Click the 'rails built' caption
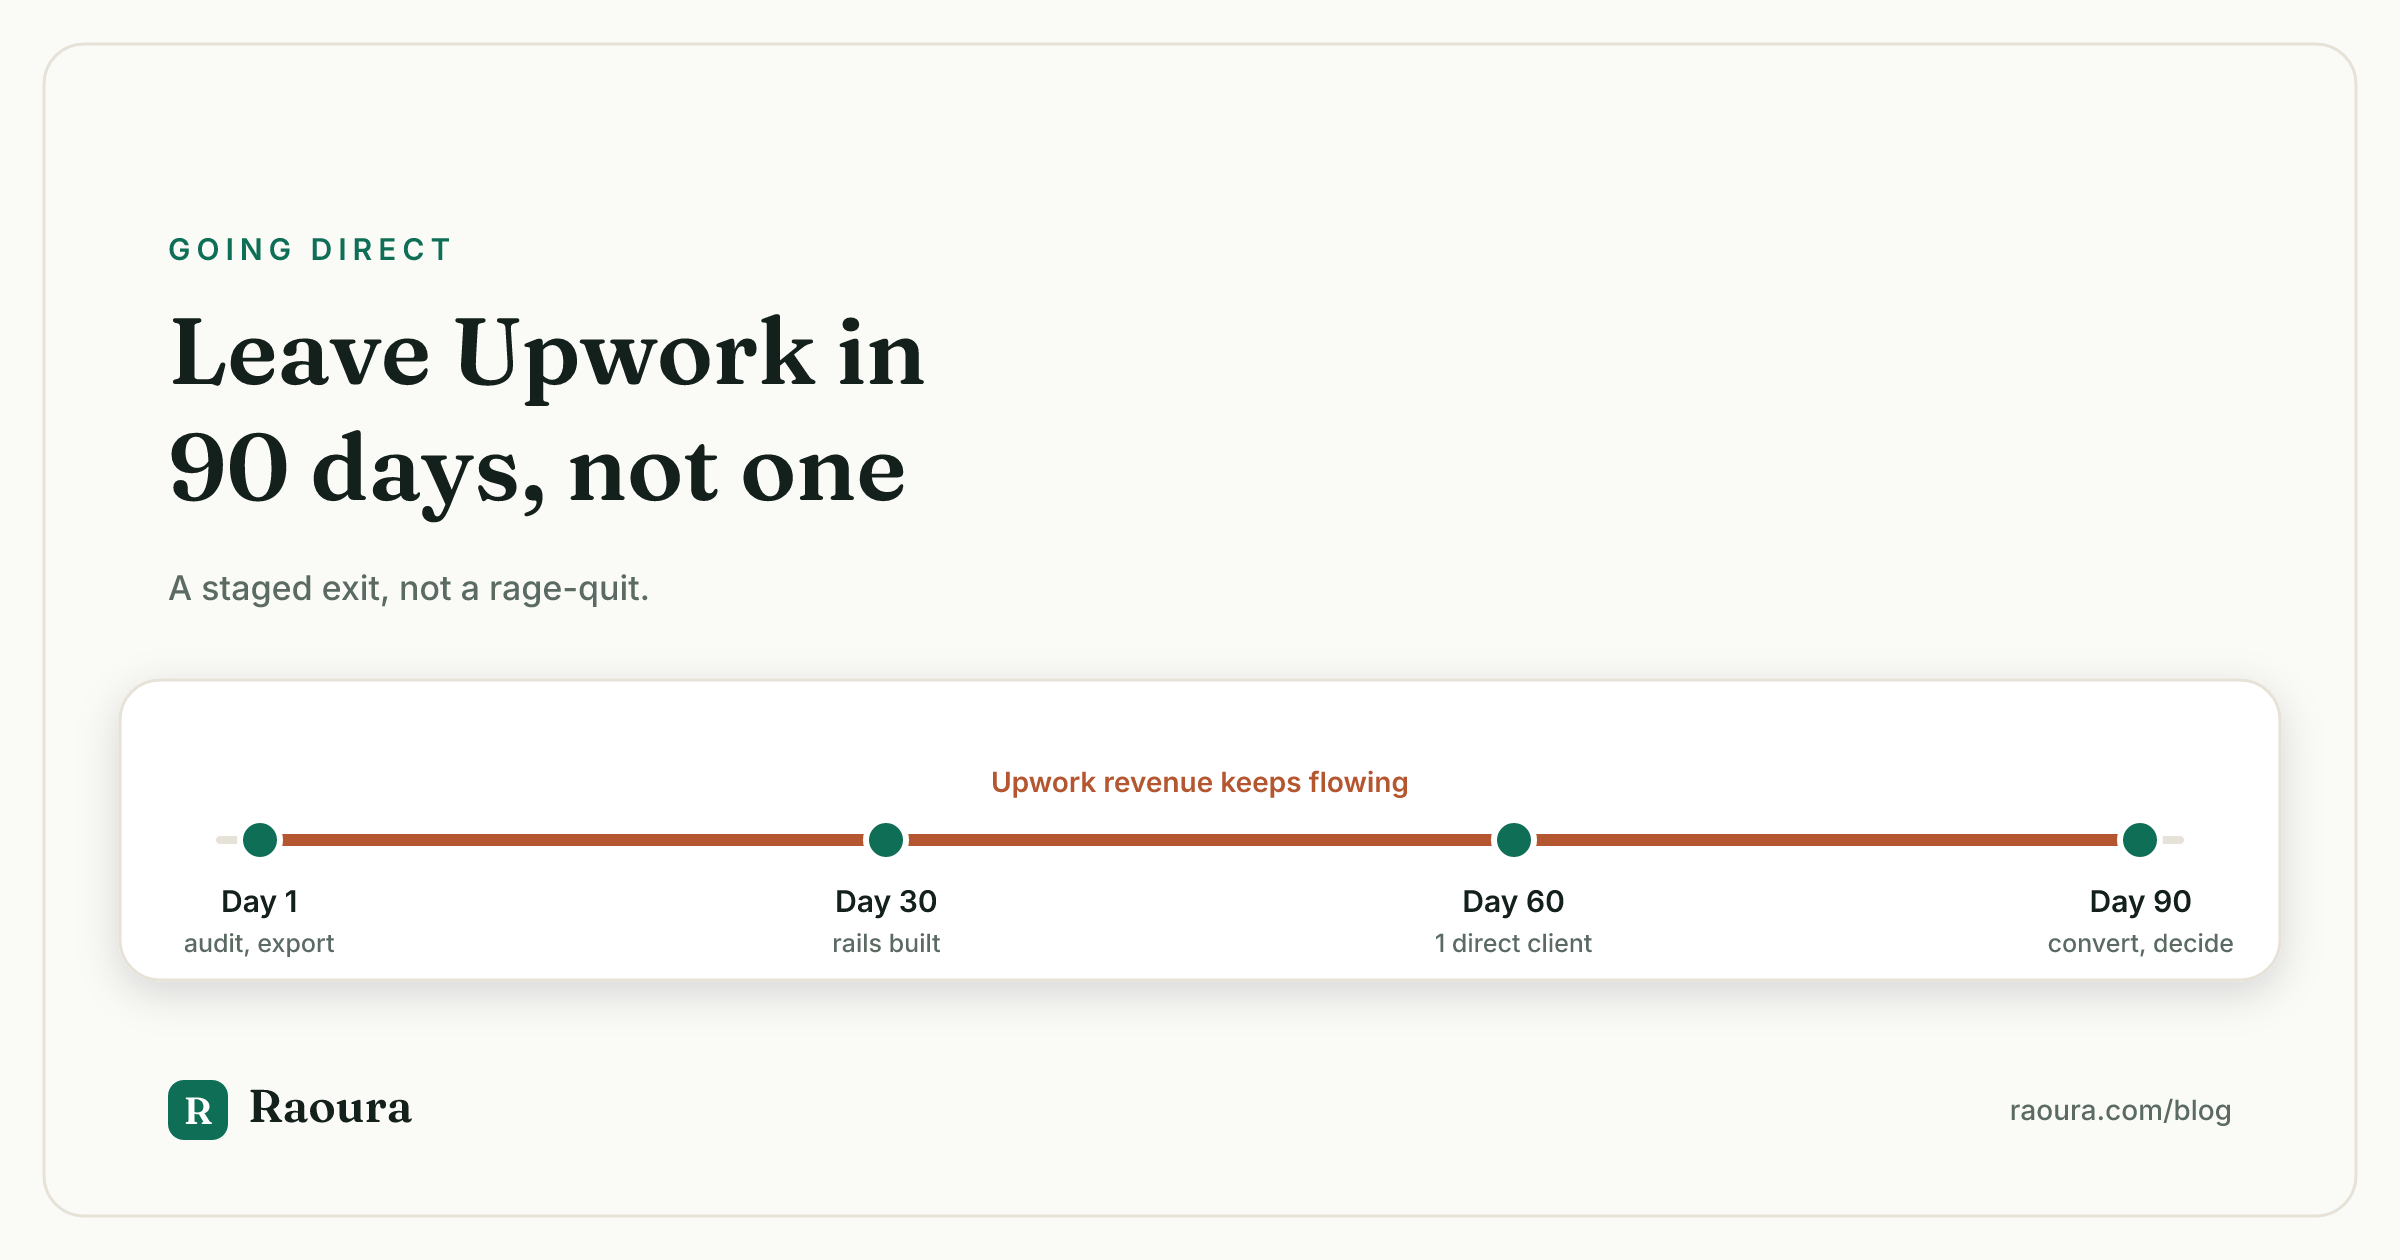Image resolution: width=2400 pixels, height=1260 pixels. click(x=886, y=944)
